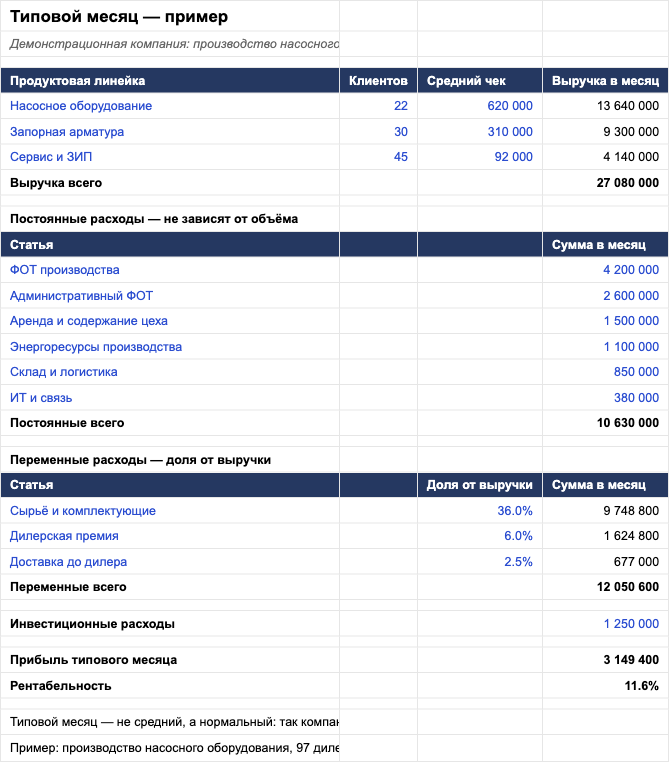
Task: Select the 'Клиентов' column header
Action: click(378, 81)
